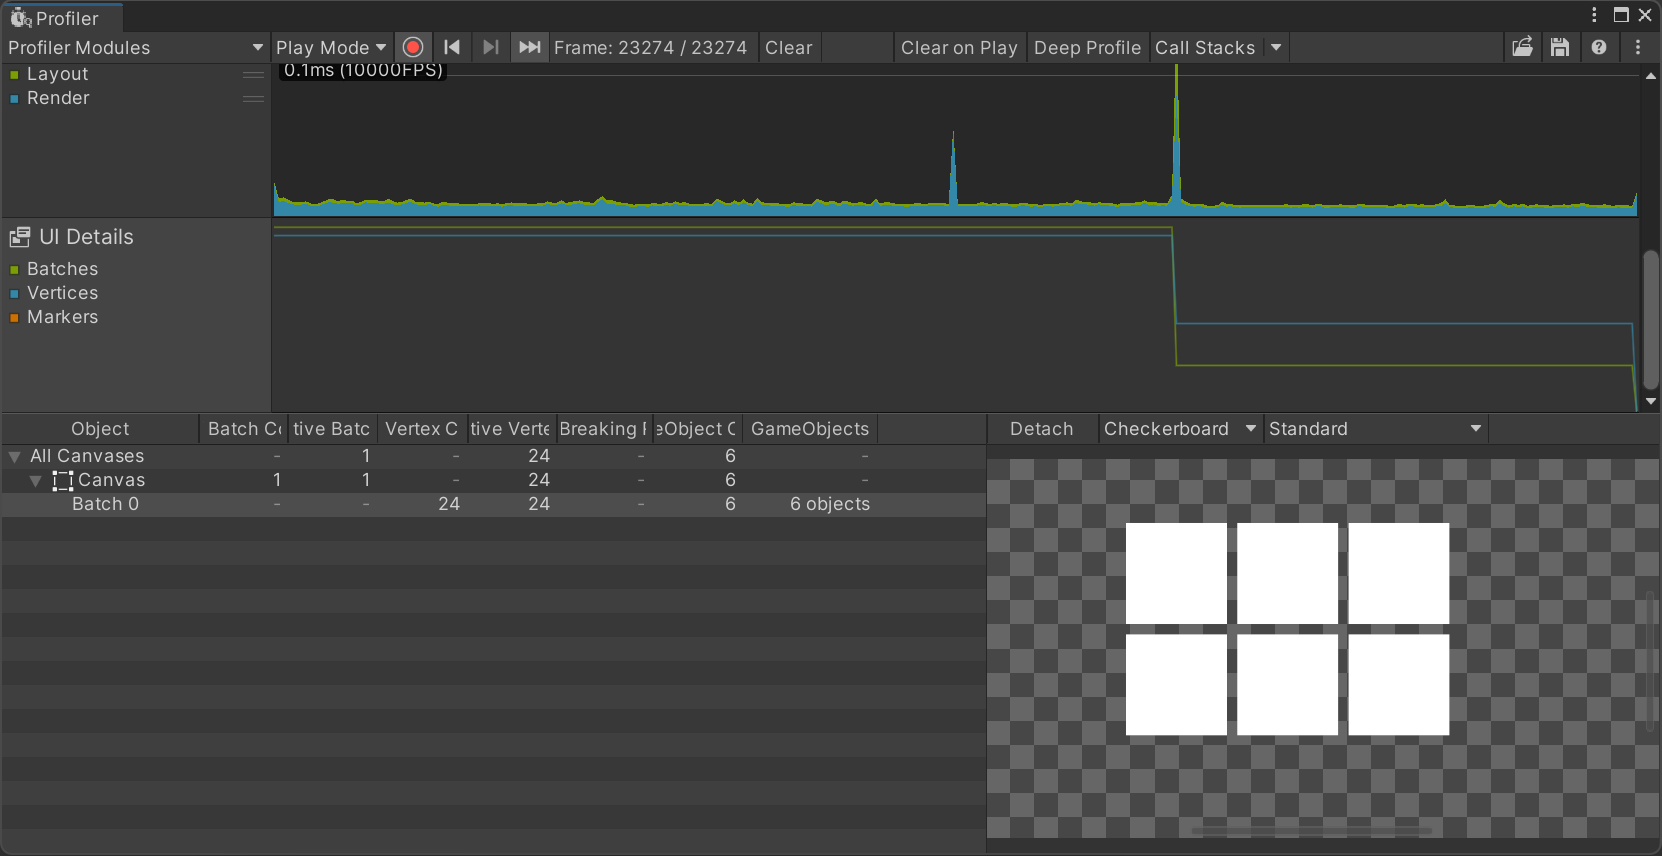Maximize the Profiler window
This screenshot has width=1662, height=856.
(1621, 15)
